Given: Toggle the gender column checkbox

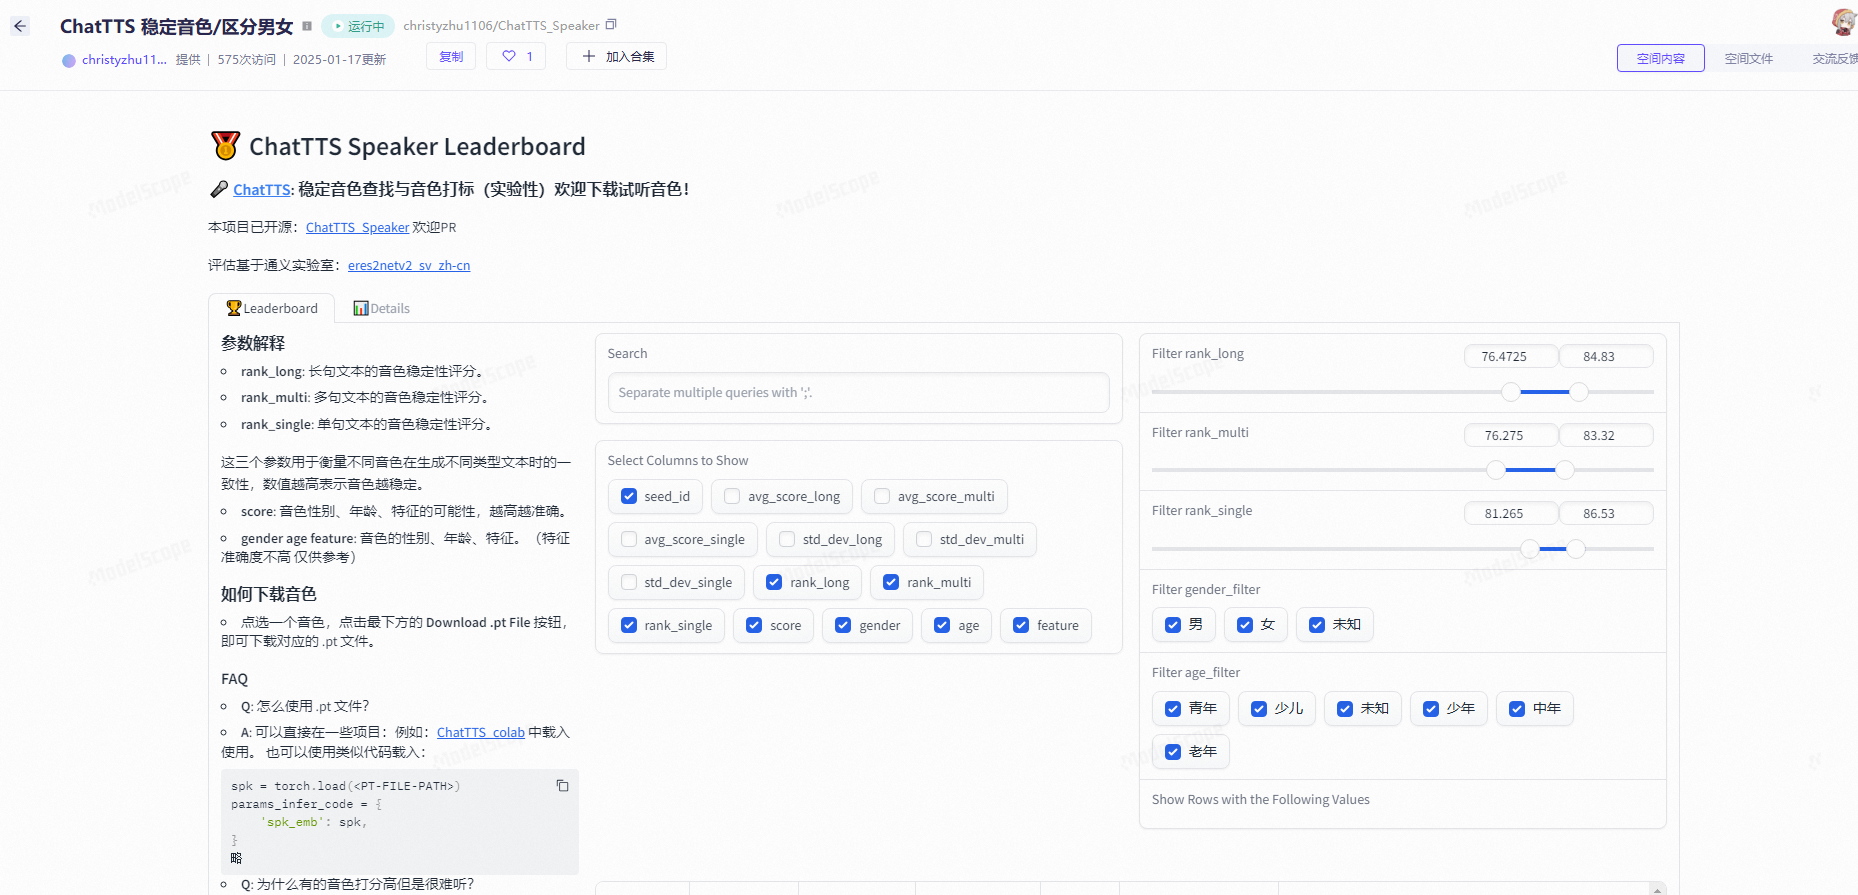Looking at the screenshot, I should click(843, 625).
